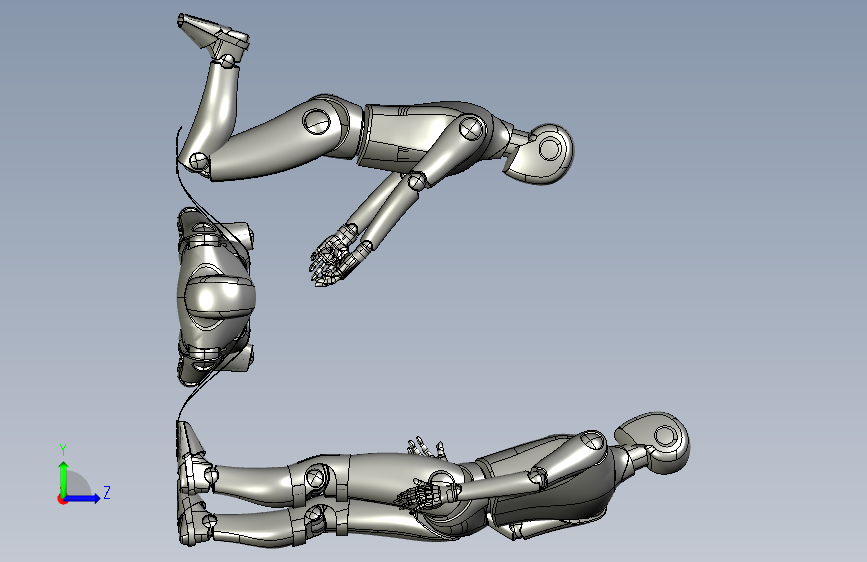Select the shoulder joint of the lower robot
The width and height of the screenshot is (867, 562).
click(592, 441)
